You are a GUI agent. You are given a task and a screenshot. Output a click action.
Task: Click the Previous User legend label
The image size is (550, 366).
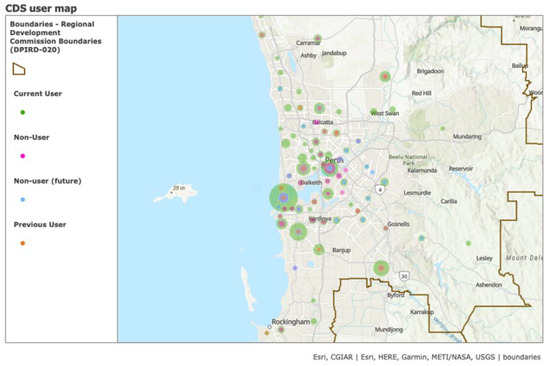click(x=40, y=225)
